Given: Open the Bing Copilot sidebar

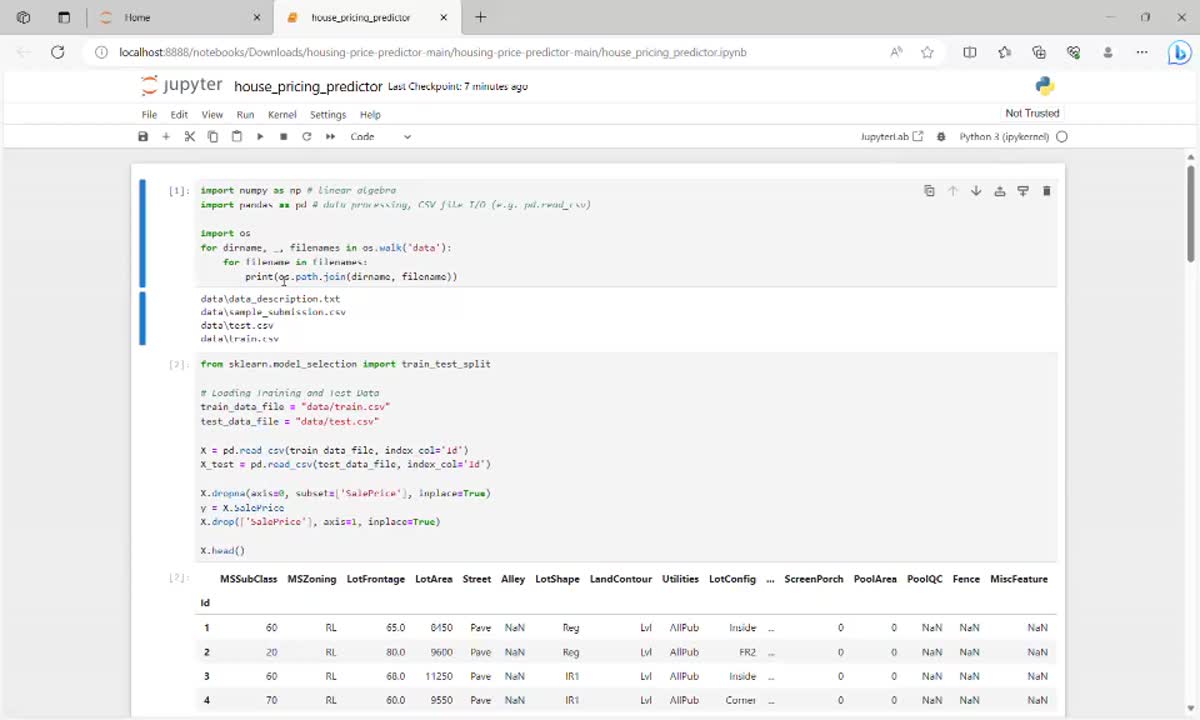Looking at the screenshot, I should (1179, 52).
